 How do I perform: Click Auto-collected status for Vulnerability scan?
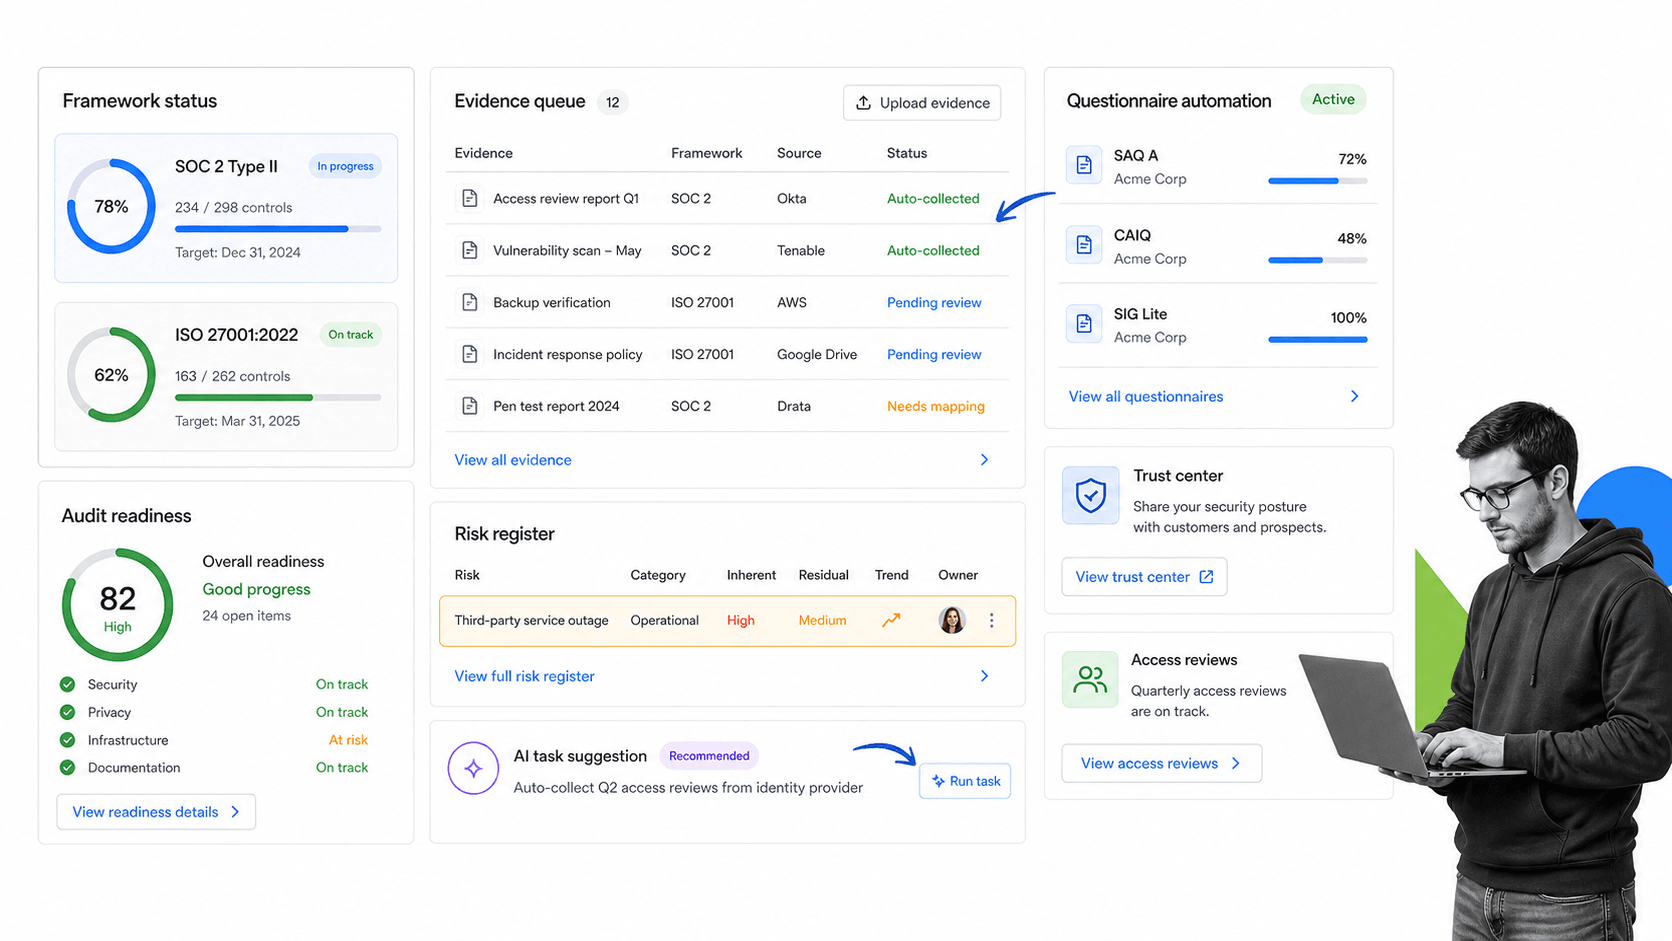(x=933, y=250)
